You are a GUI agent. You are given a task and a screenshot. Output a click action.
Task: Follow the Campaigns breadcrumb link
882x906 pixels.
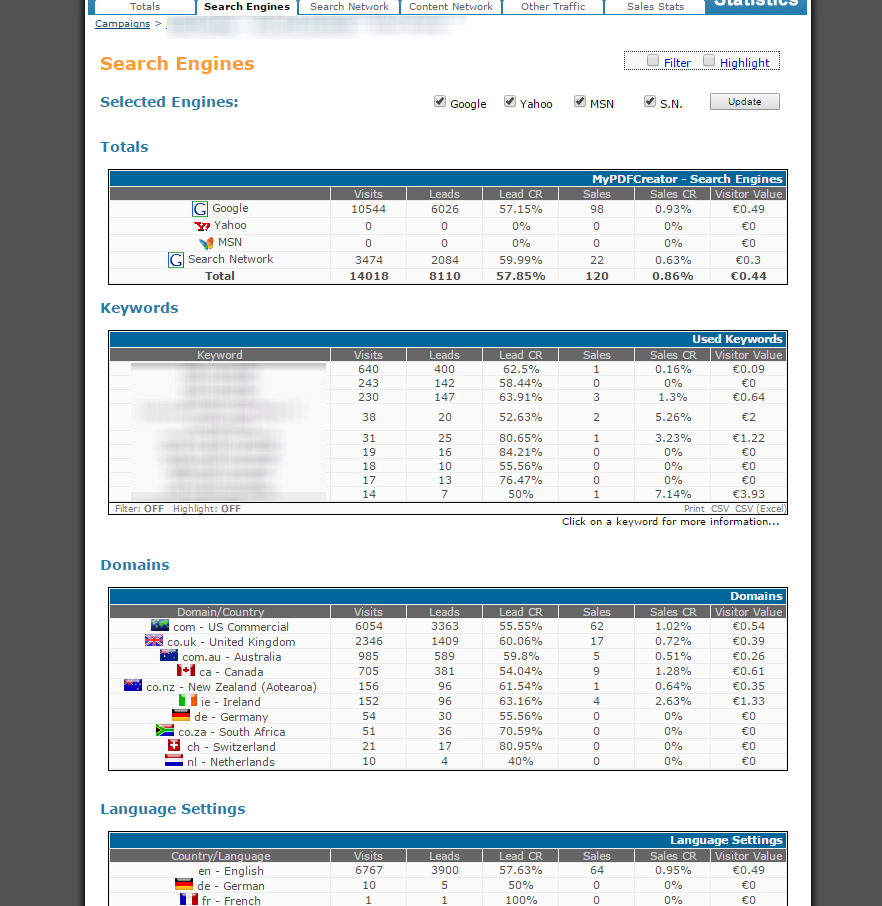tap(123, 24)
